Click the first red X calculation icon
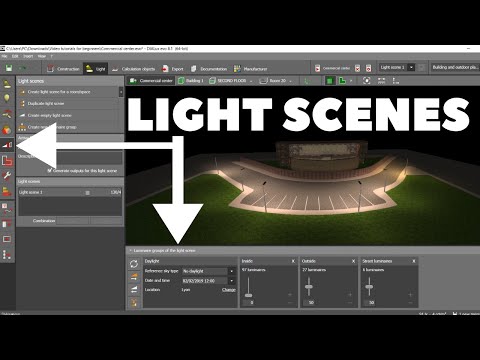This screenshot has width=480, height=360. (357, 68)
